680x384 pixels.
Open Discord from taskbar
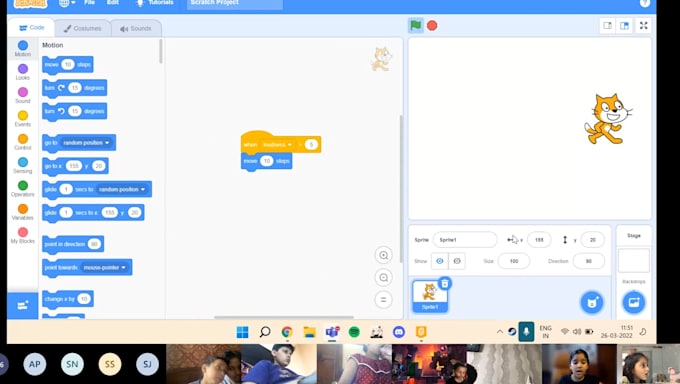399,332
